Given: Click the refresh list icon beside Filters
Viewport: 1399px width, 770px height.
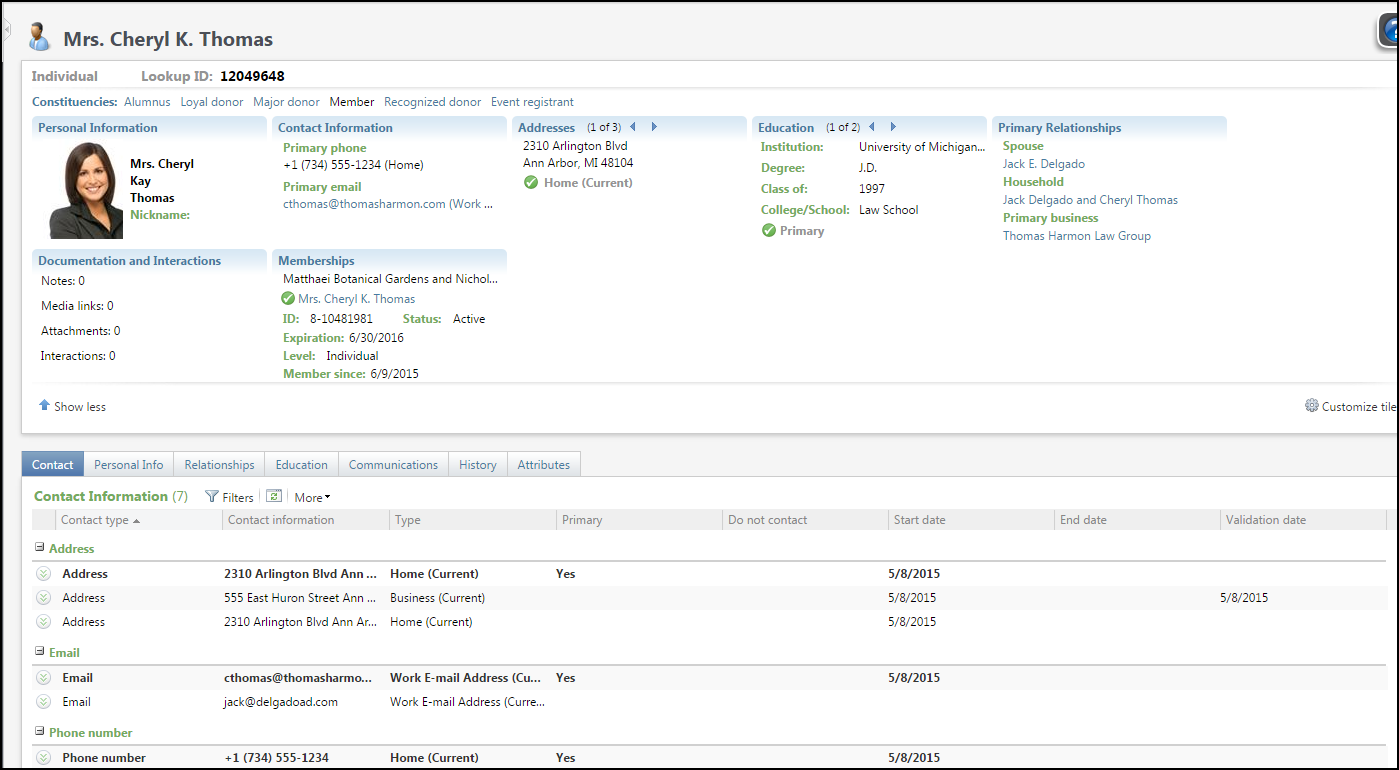Looking at the screenshot, I should [x=274, y=496].
